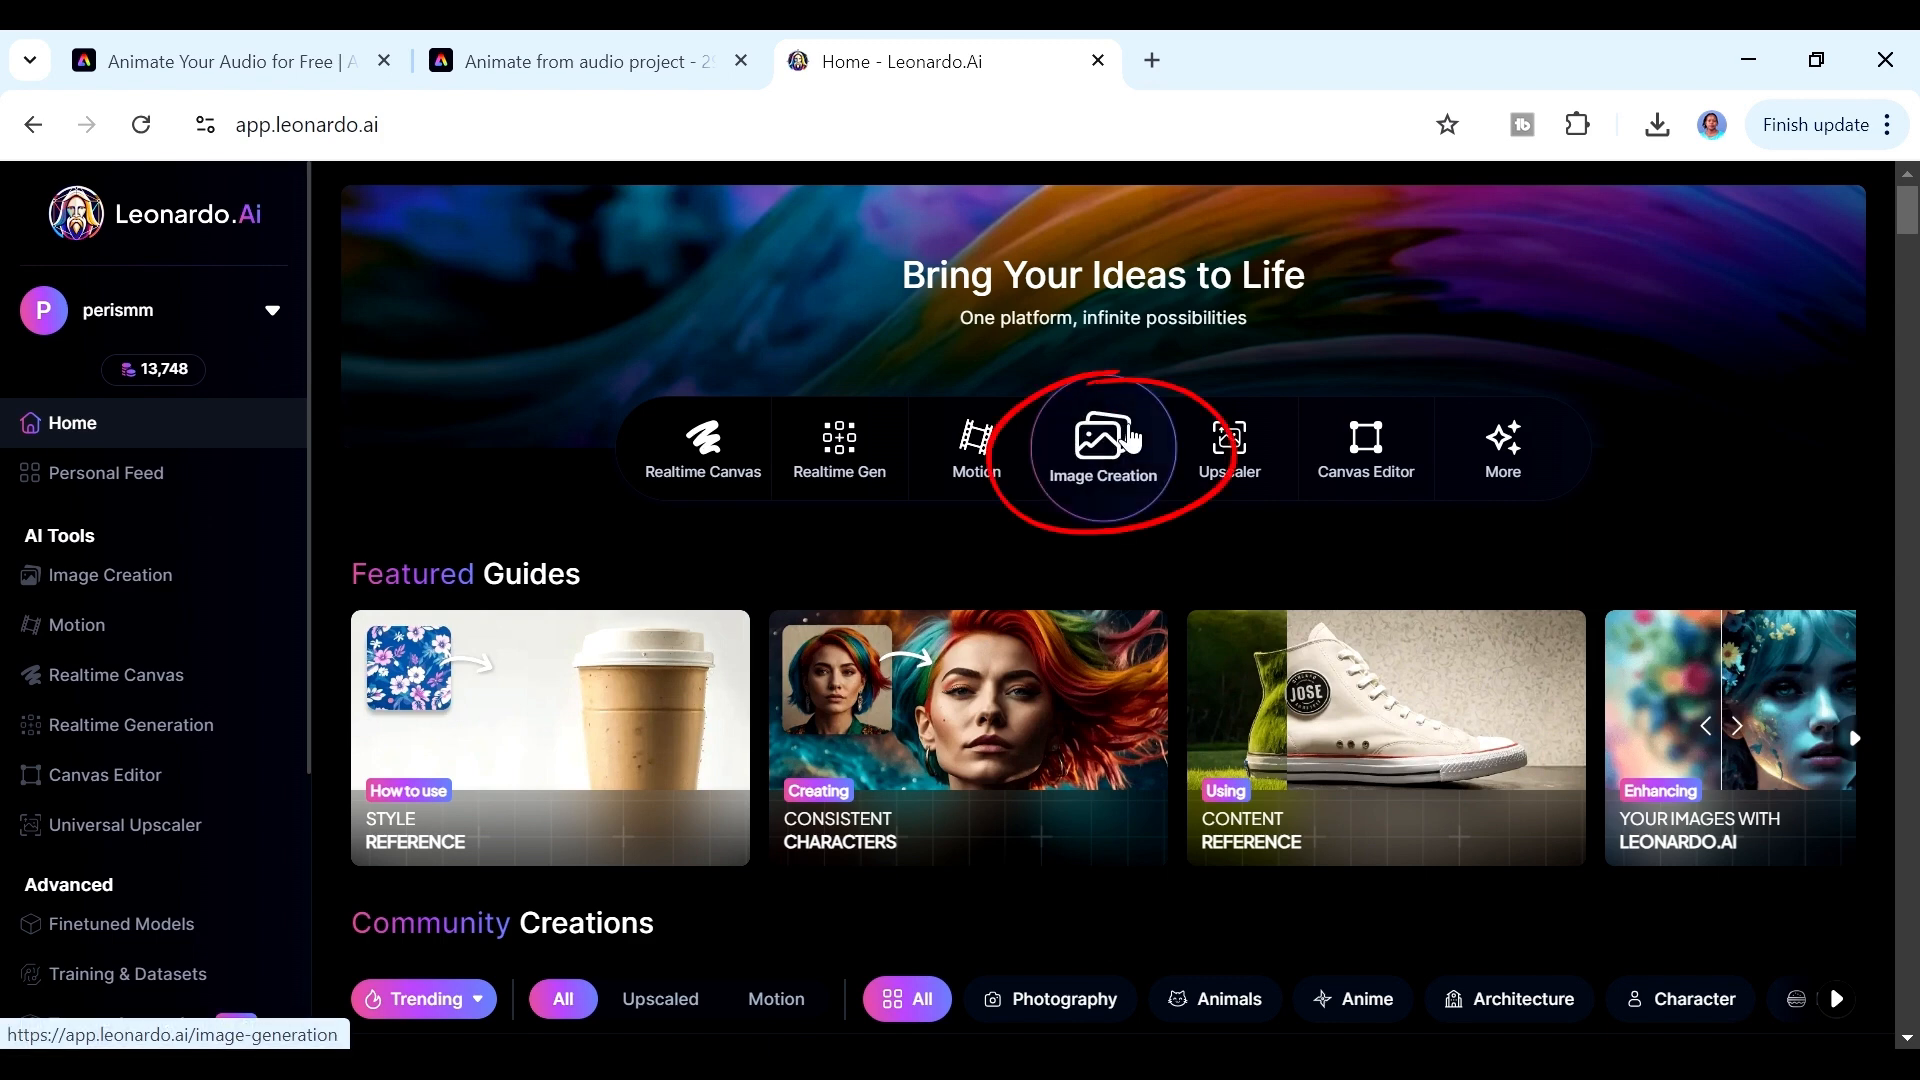This screenshot has height=1080, width=1920.
Task: Click the page vertical scrollbar thumb
Action: 1907,210
